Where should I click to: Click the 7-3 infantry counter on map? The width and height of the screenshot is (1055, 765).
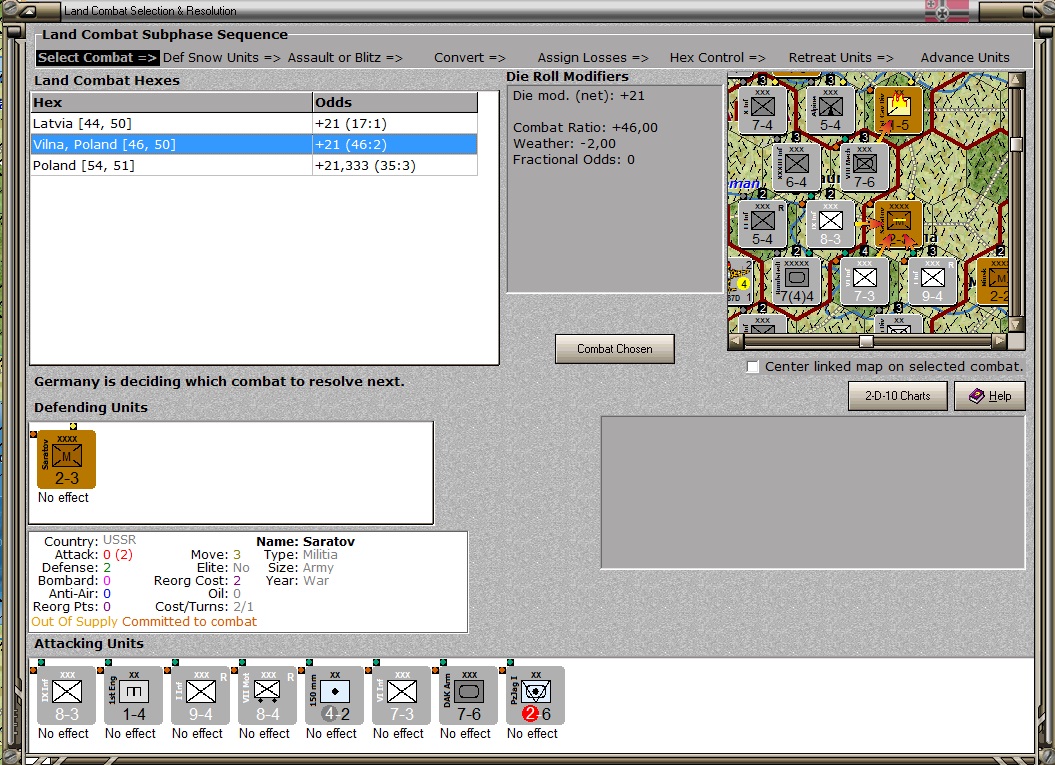[865, 281]
